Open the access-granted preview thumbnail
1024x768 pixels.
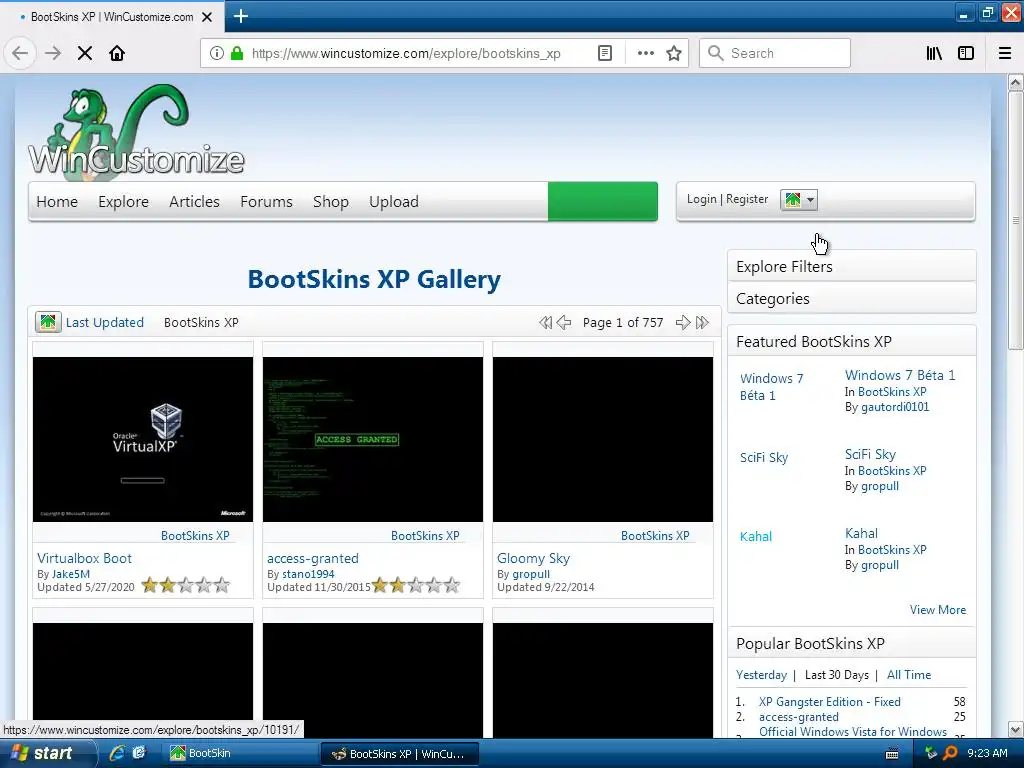click(373, 439)
